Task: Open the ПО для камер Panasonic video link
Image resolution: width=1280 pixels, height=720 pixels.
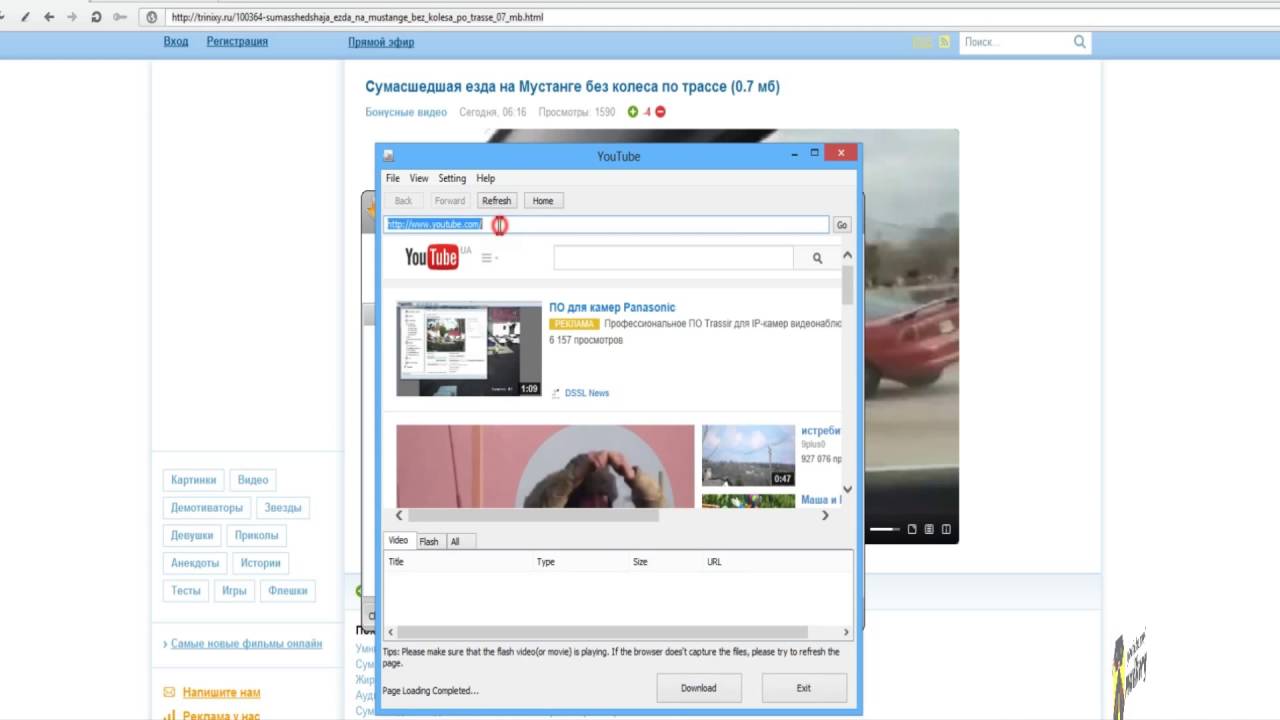Action: pos(612,307)
